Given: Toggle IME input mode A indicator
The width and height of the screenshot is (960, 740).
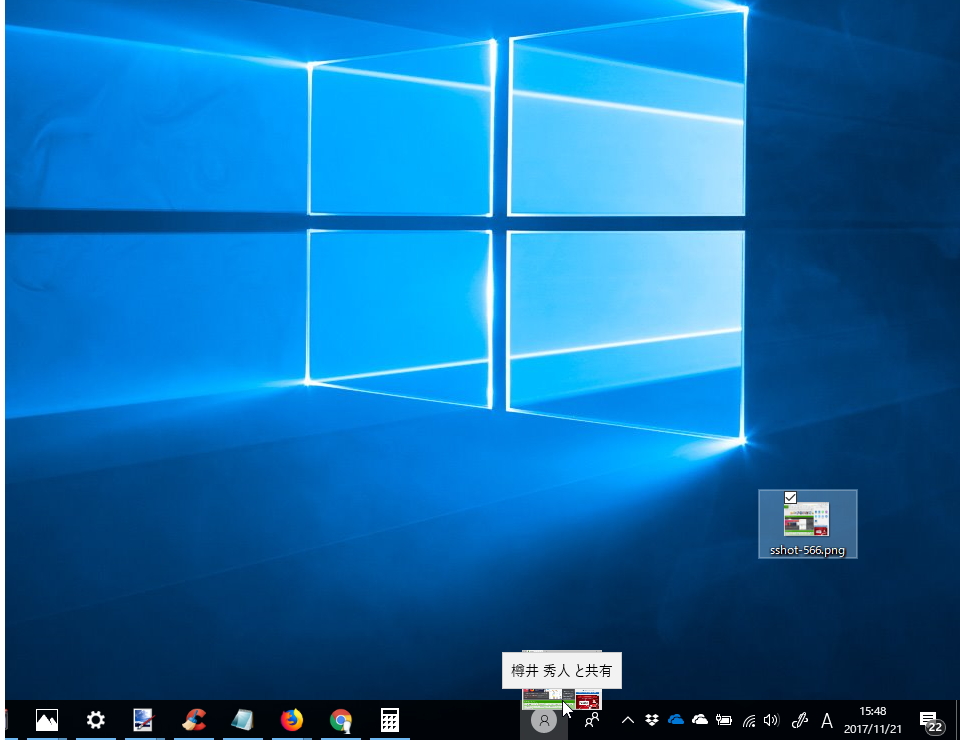Looking at the screenshot, I should point(827,721).
